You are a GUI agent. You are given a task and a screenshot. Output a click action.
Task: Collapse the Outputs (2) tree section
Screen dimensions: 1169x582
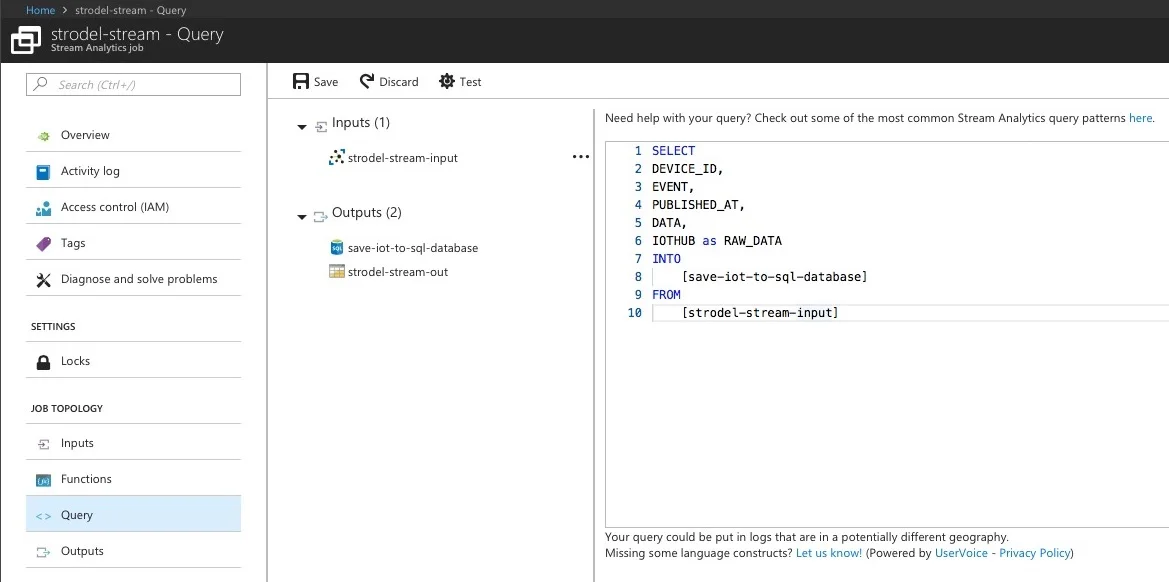tap(302, 217)
